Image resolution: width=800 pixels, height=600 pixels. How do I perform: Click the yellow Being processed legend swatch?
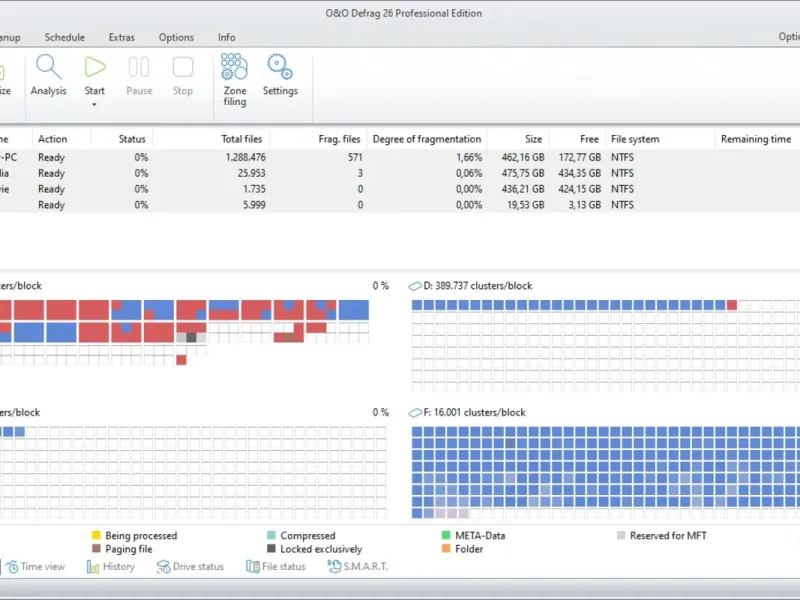96,535
